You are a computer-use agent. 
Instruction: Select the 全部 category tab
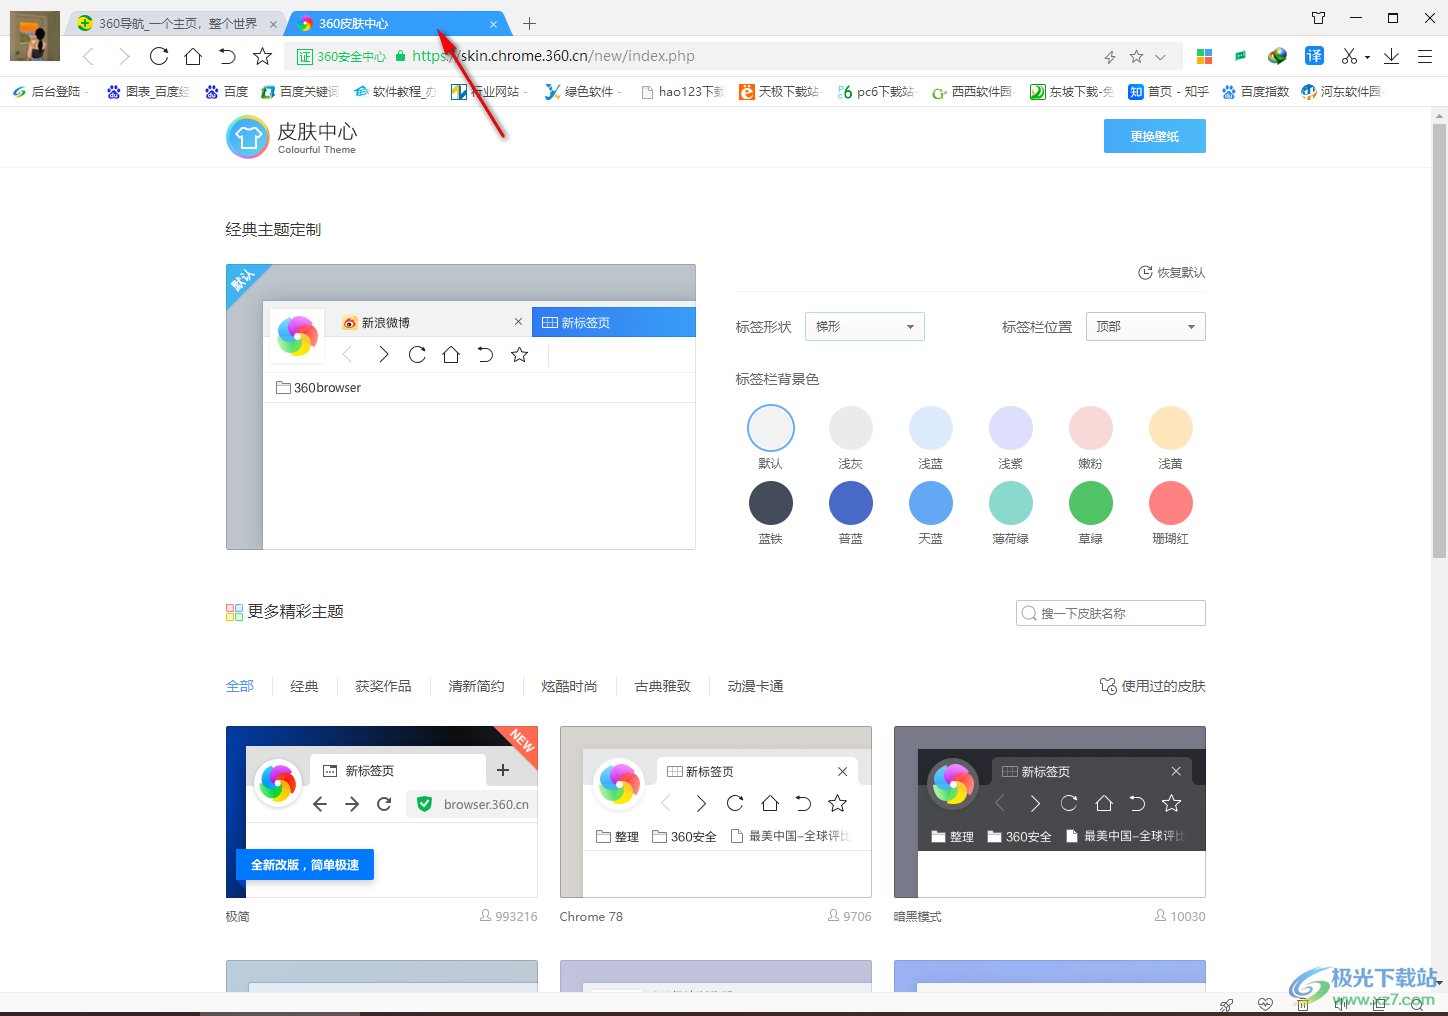point(240,686)
